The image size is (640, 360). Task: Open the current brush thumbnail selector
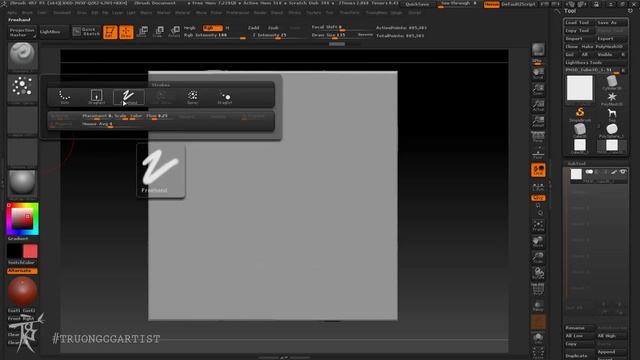(x=22, y=56)
